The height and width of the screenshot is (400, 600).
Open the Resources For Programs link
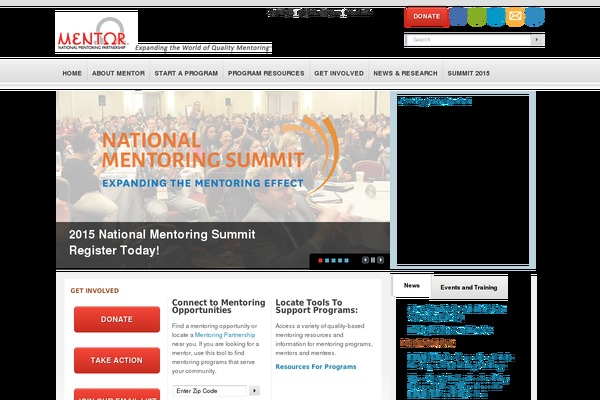click(x=316, y=367)
